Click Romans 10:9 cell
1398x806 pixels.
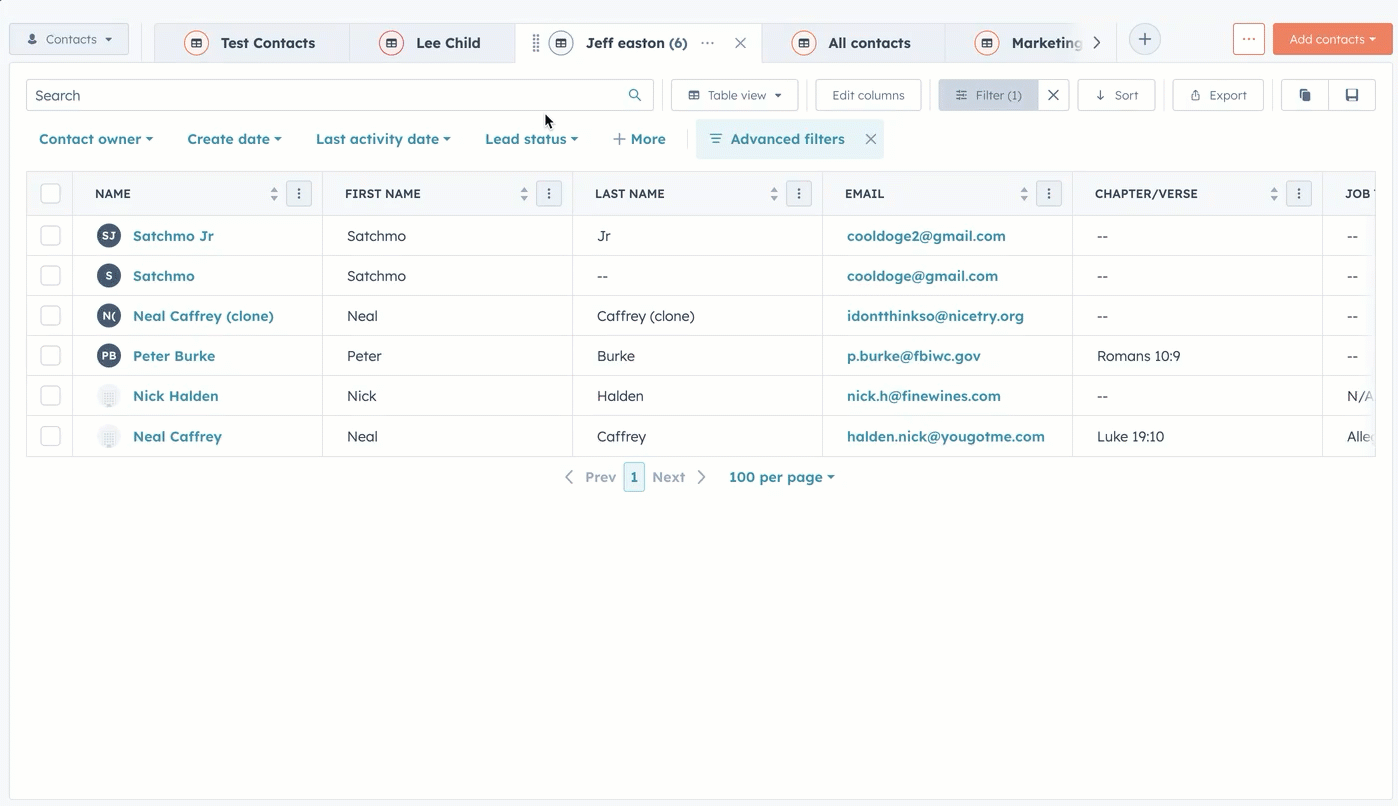point(1138,356)
